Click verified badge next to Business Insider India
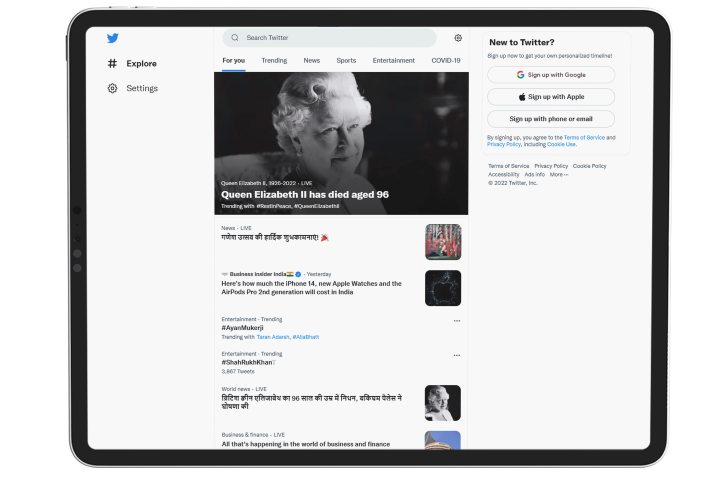713x480 pixels. (298, 274)
